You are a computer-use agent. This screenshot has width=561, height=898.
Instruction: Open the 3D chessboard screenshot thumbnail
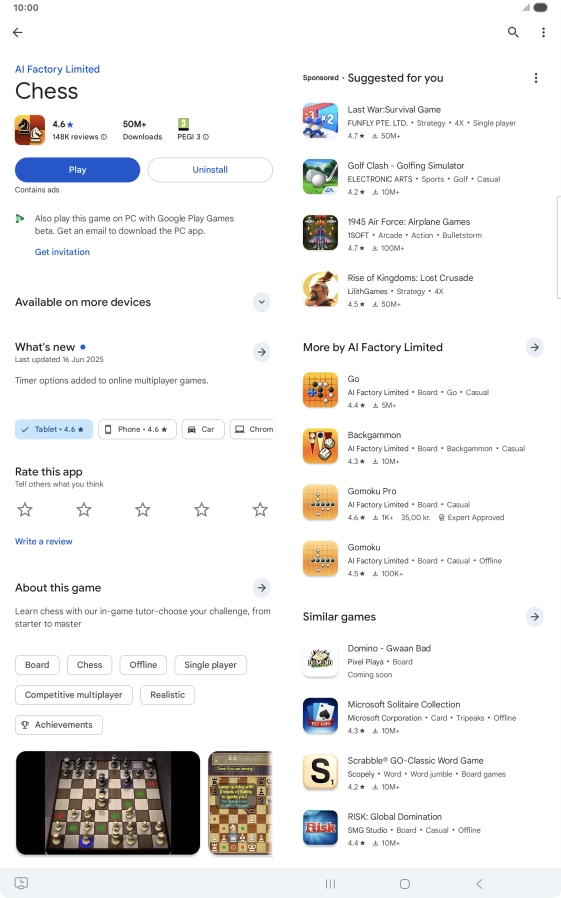click(108, 803)
